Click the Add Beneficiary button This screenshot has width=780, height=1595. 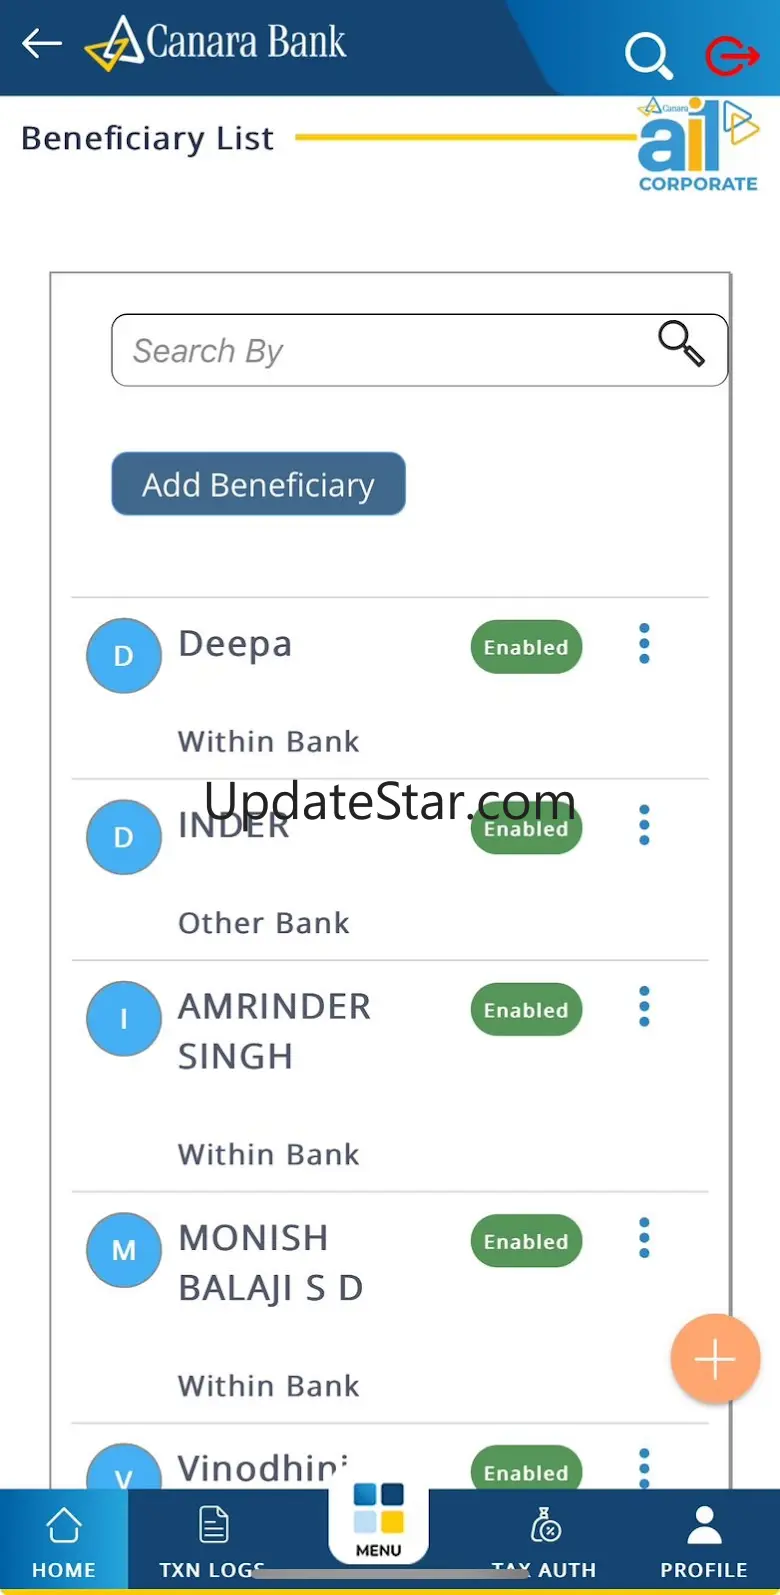pyautogui.click(x=258, y=484)
